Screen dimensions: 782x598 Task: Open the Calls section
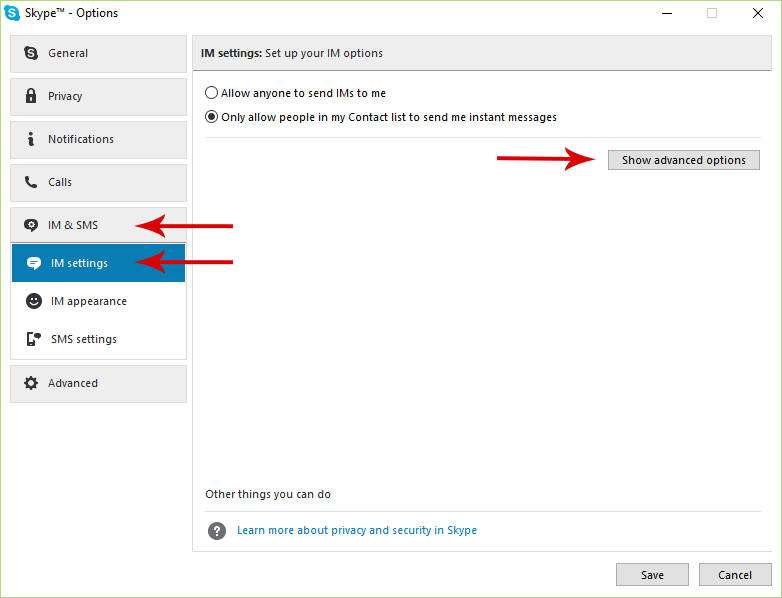(98, 183)
